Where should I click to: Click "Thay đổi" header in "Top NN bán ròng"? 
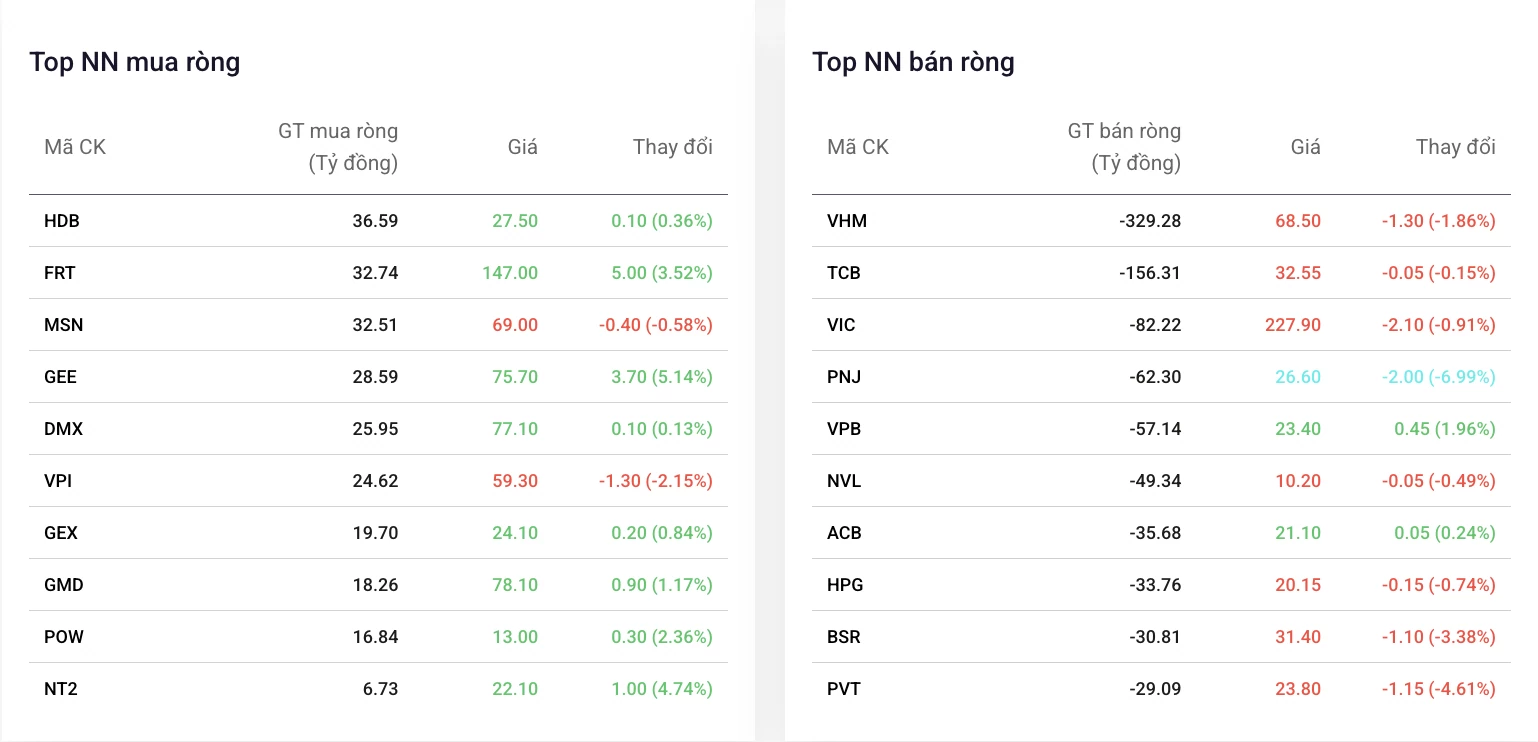1456,147
